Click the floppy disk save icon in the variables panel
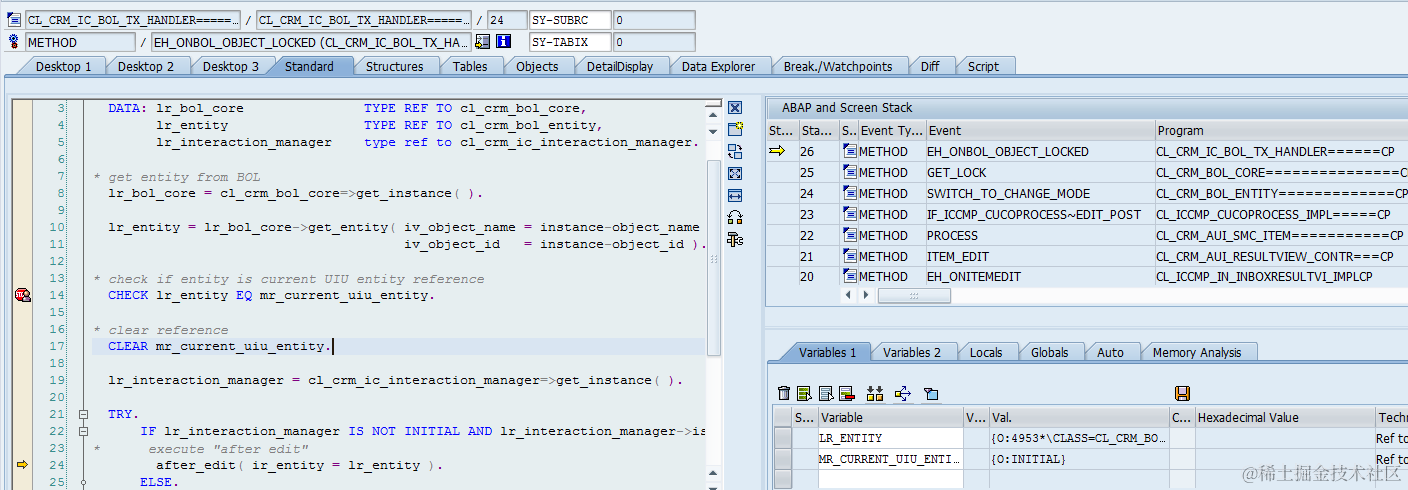The height and width of the screenshot is (490, 1408). click(1182, 394)
